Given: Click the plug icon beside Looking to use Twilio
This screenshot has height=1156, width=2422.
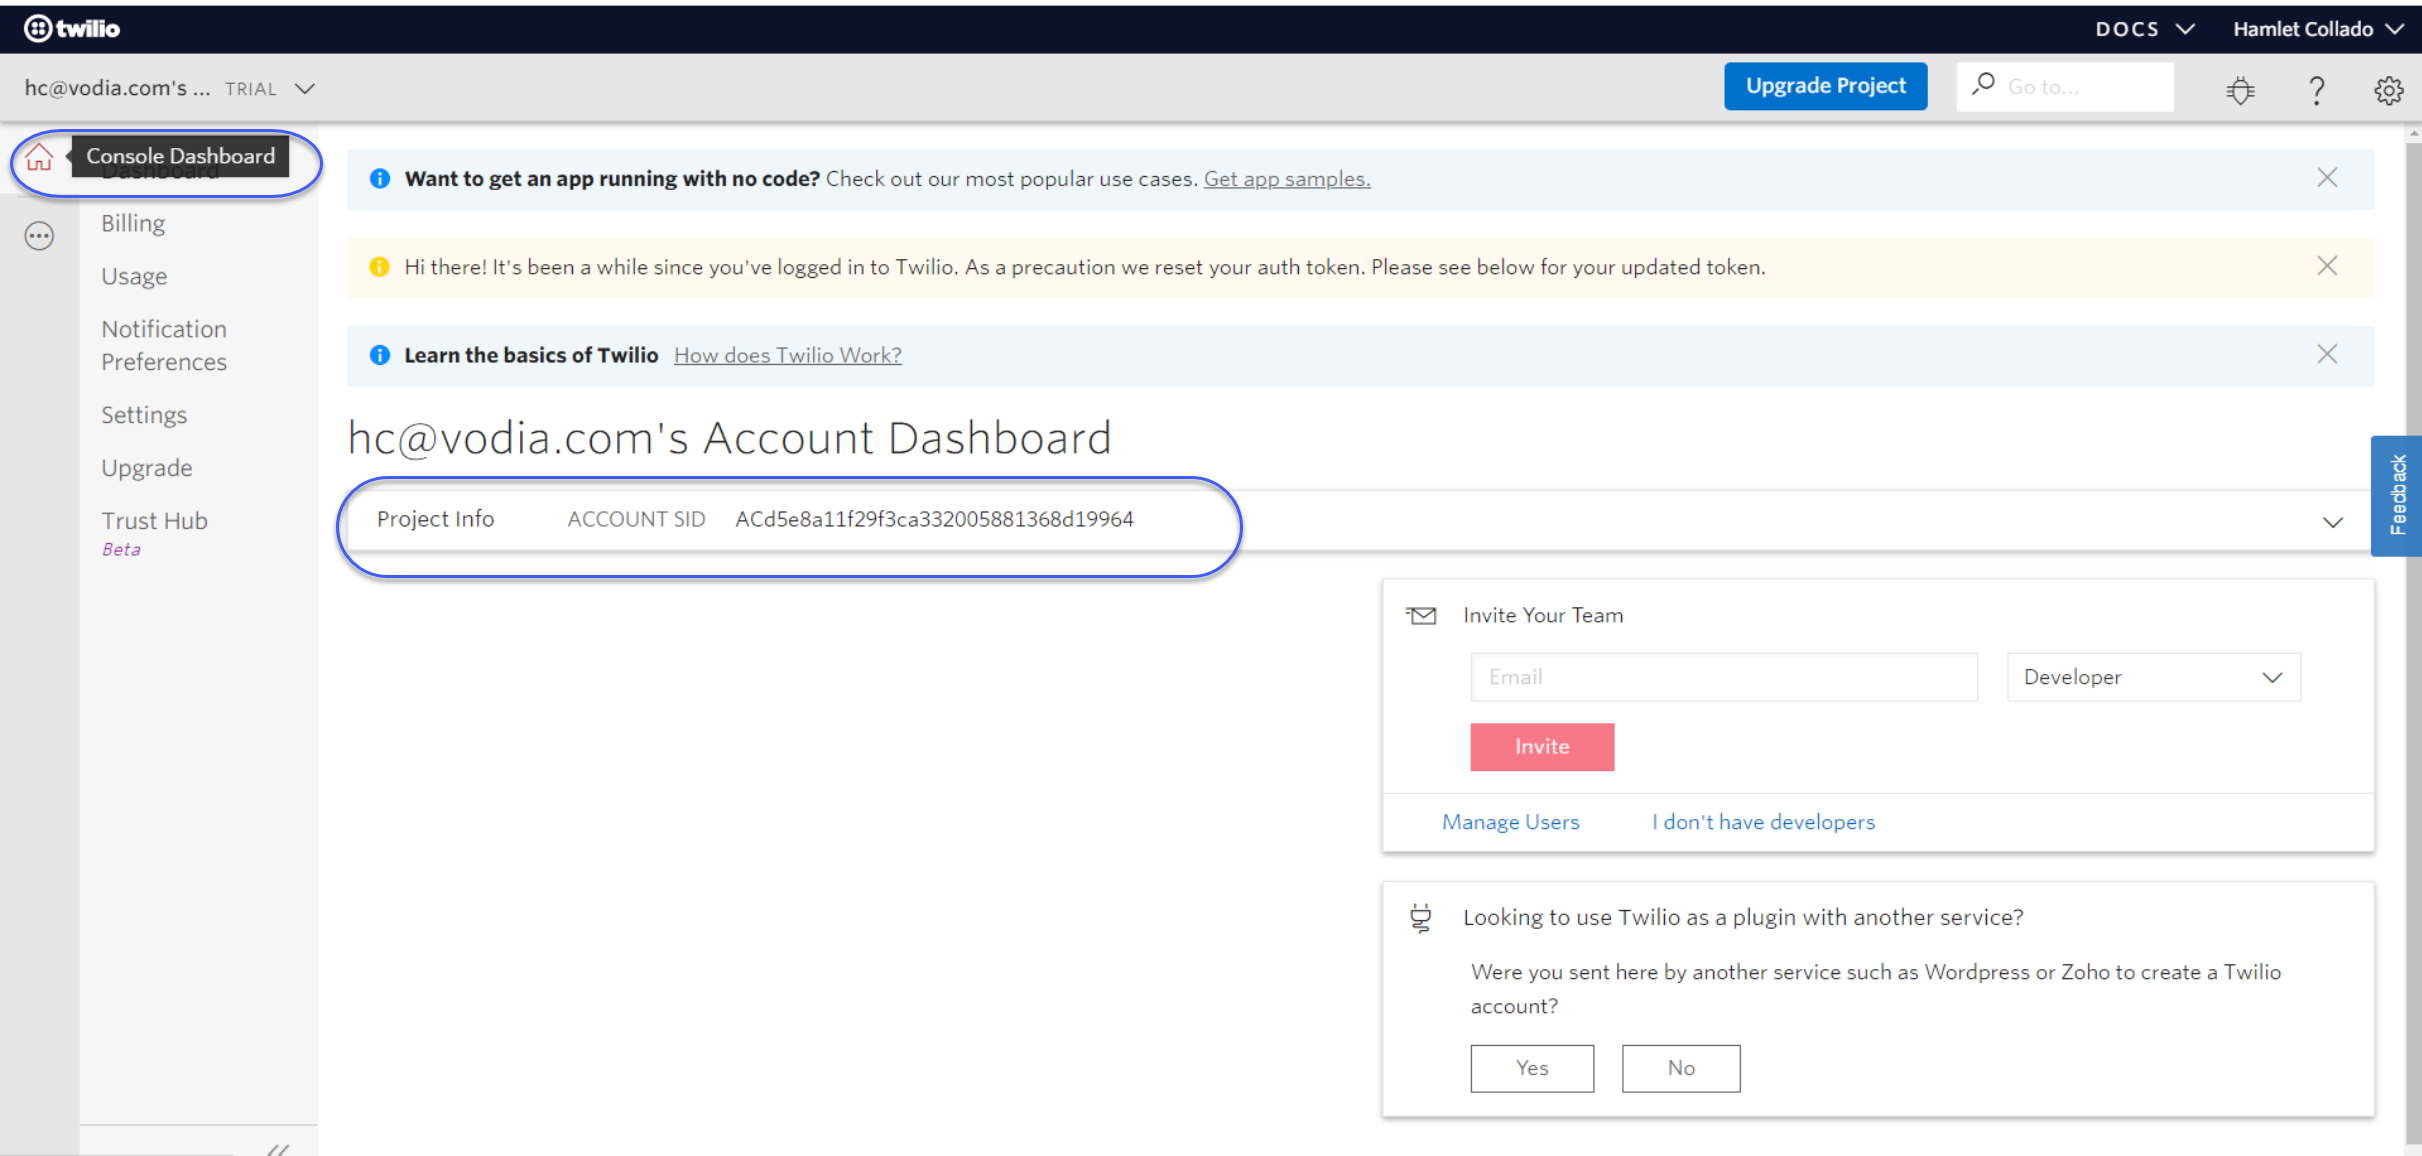Looking at the screenshot, I should [1420, 917].
